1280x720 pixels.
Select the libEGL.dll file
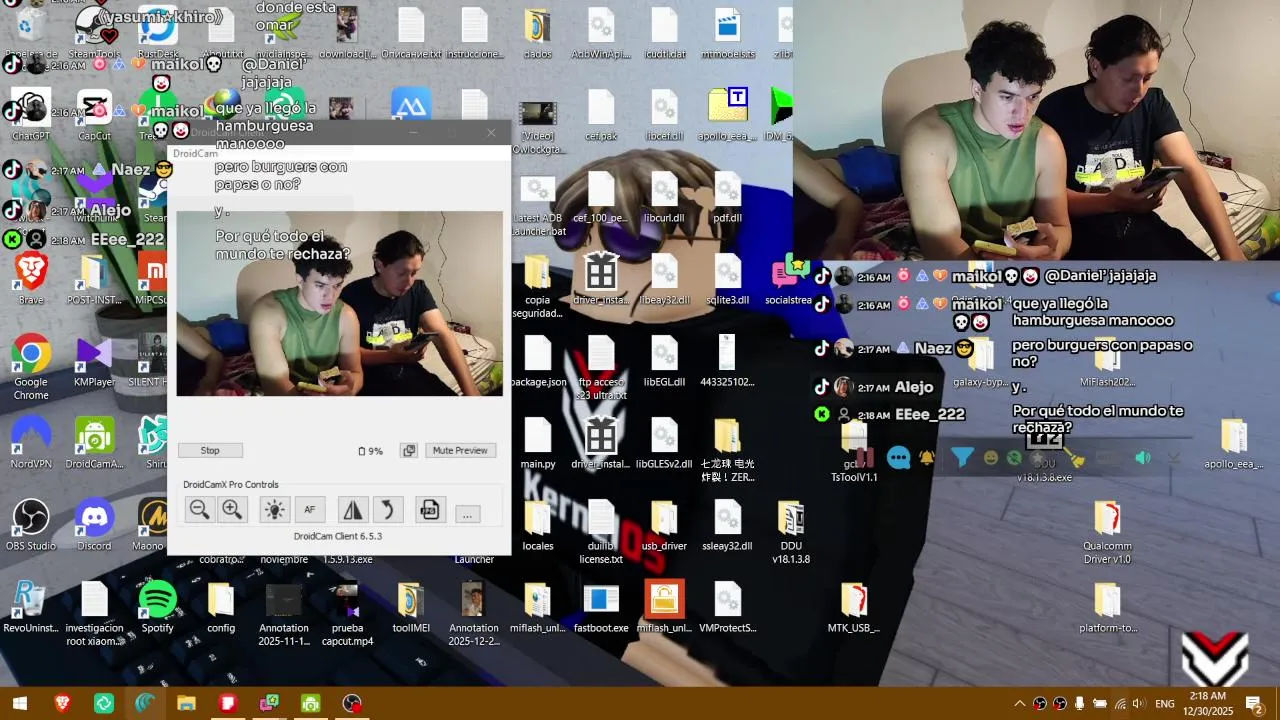(664, 361)
